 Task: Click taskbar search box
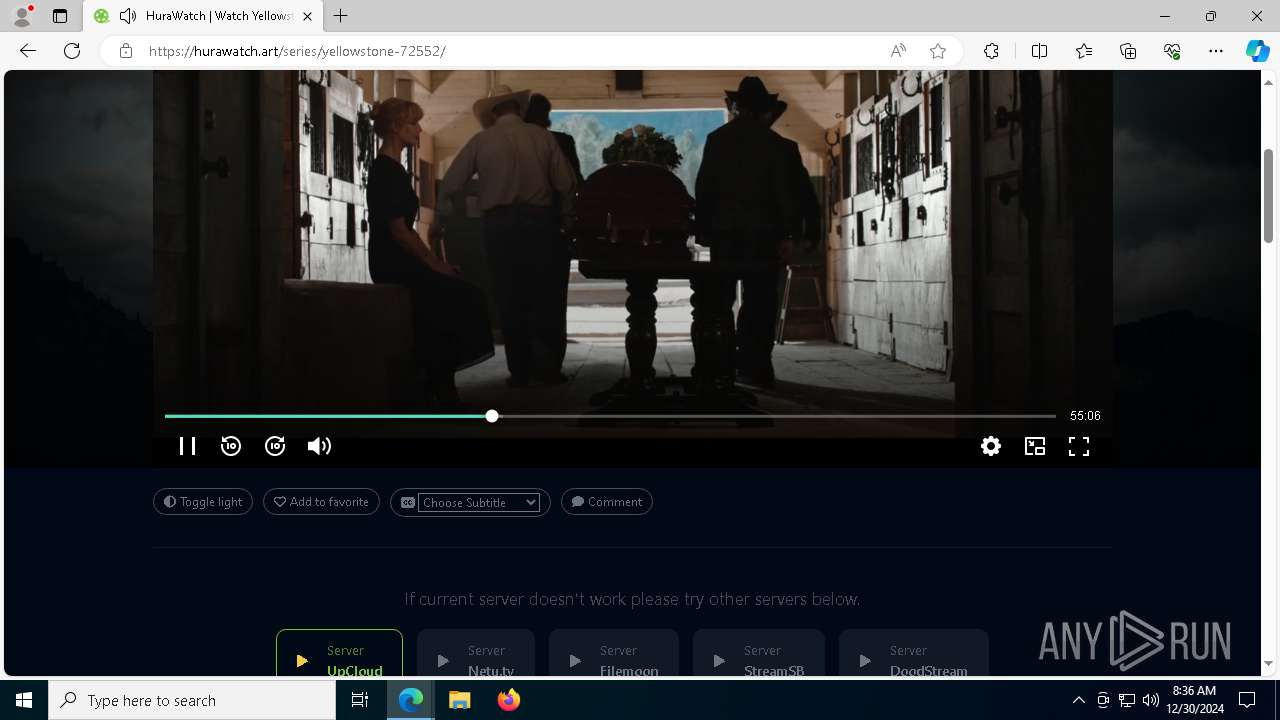pyautogui.click(x=192, y=700)
